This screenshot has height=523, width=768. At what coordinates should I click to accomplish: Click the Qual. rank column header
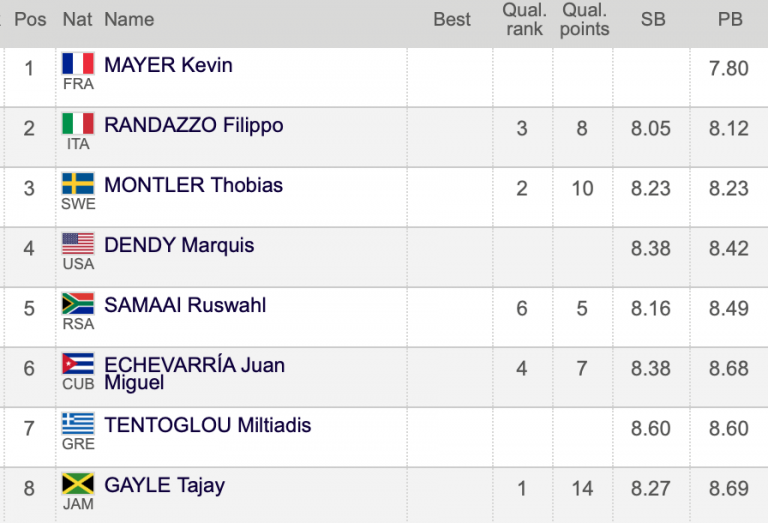point(524,19)
